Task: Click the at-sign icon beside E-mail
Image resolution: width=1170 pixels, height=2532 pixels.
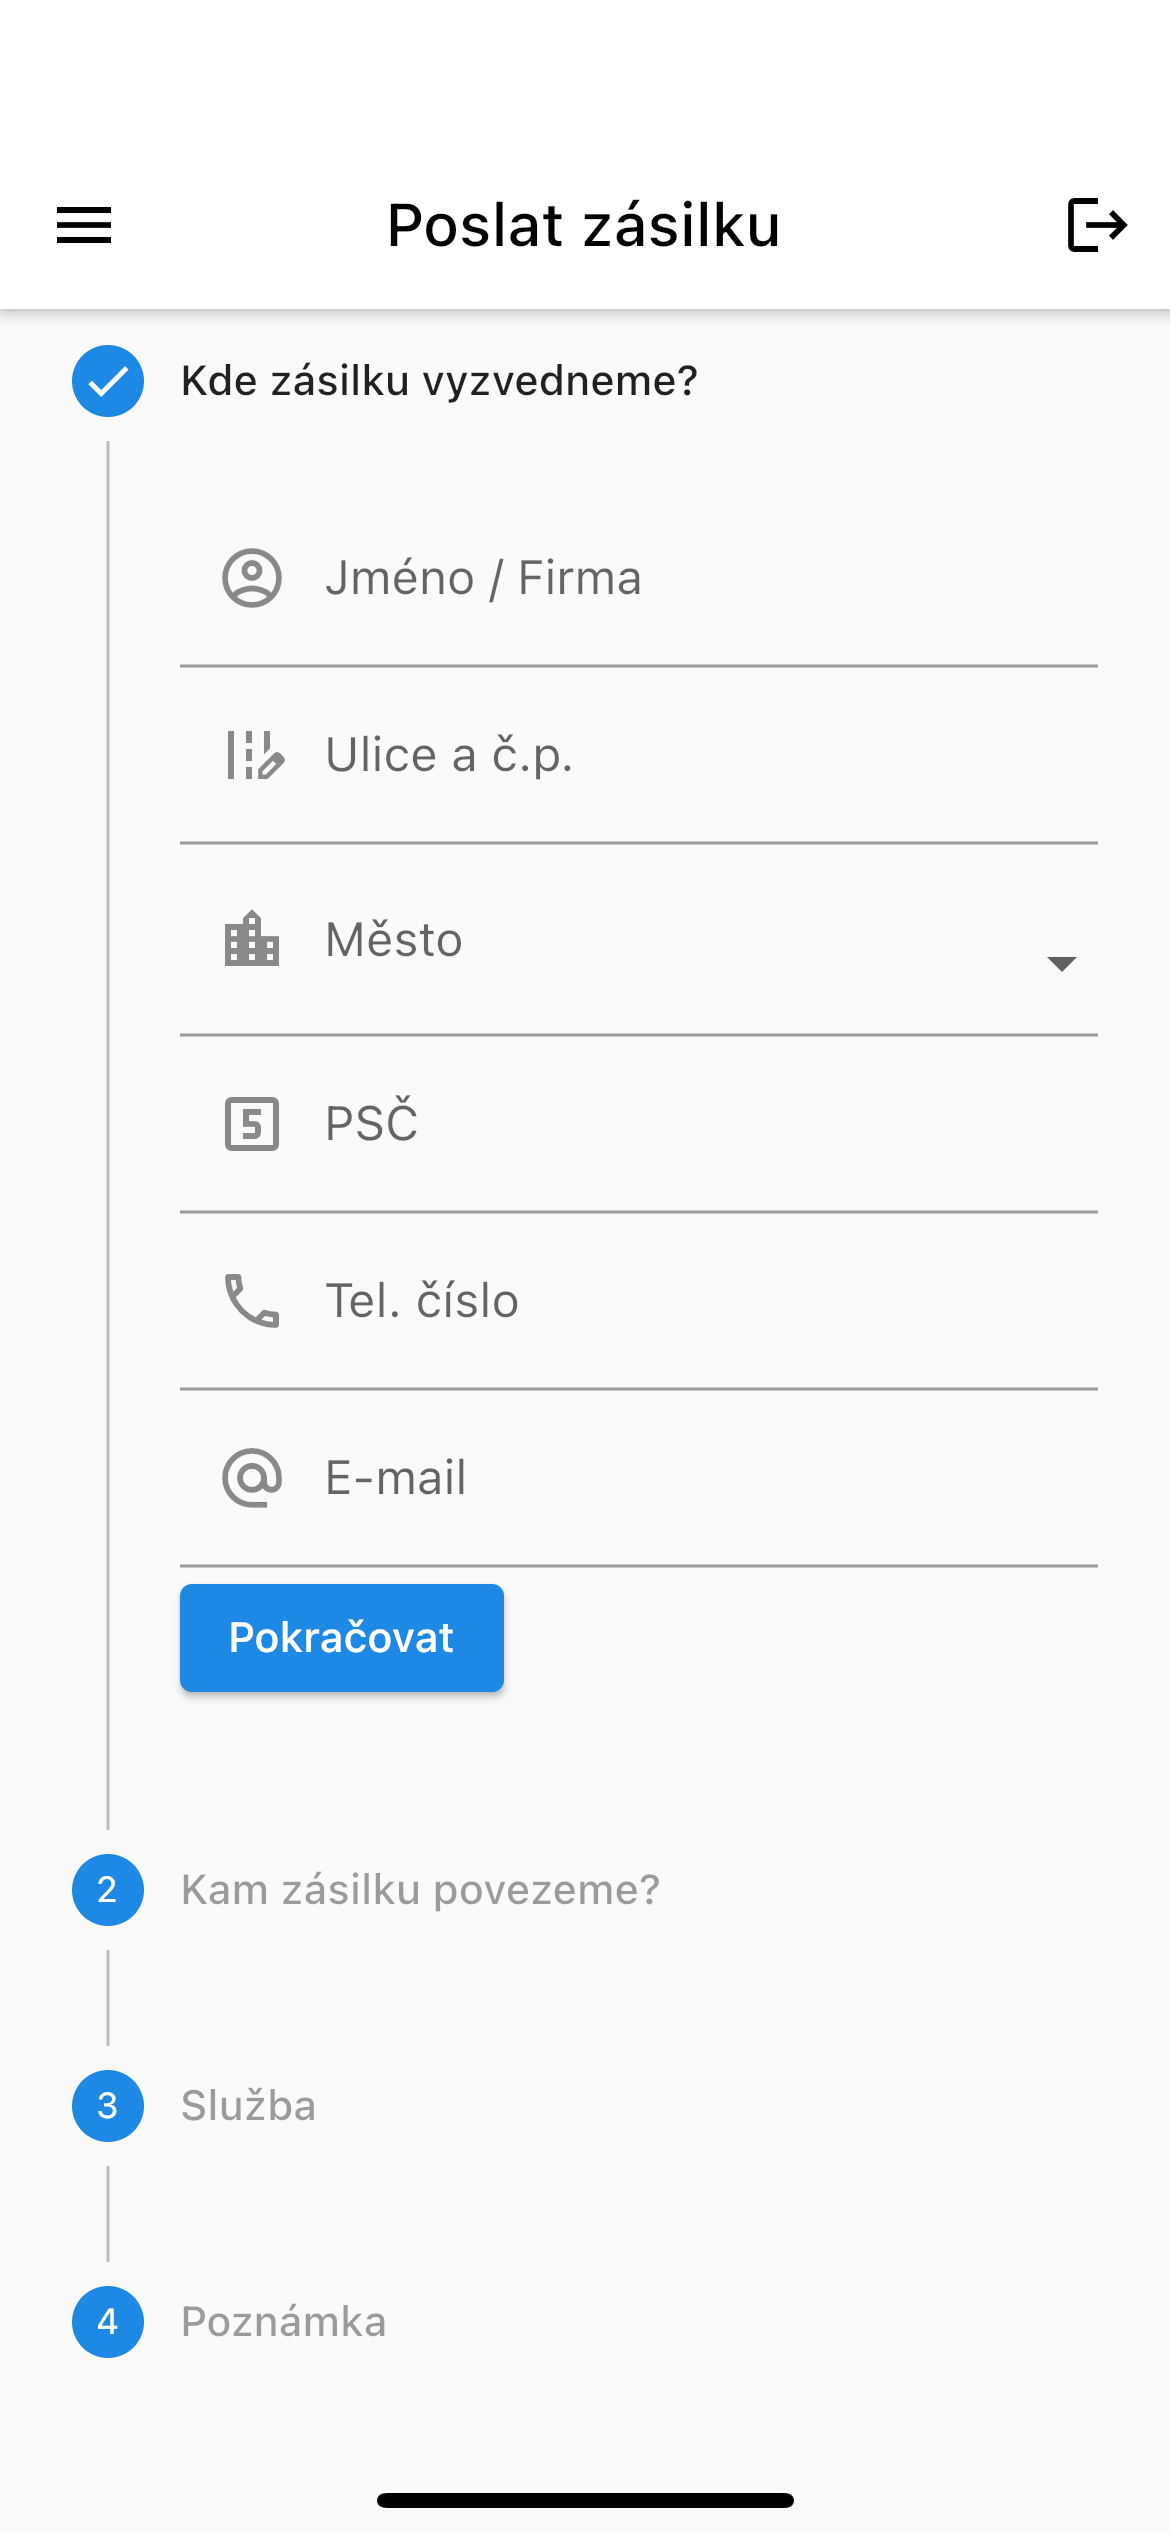Action: (252, 1478)
